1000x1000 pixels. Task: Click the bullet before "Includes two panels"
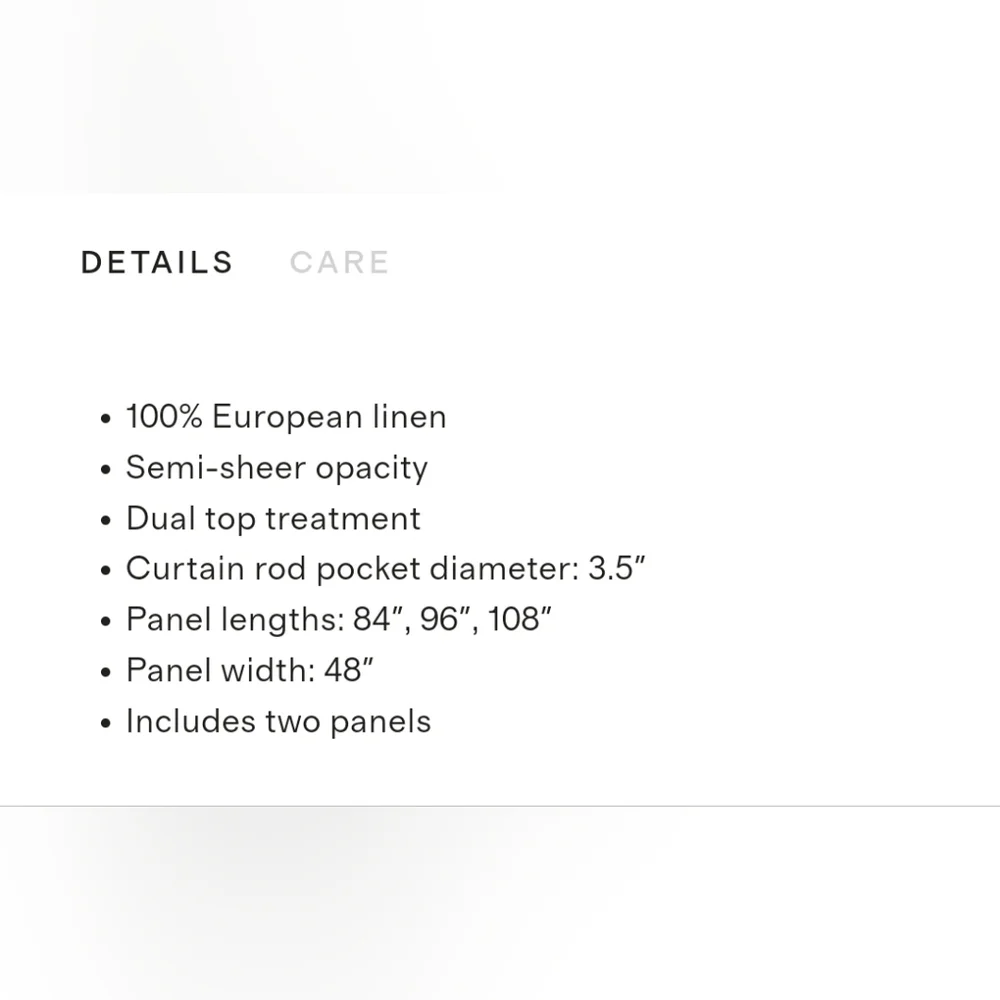pos(106,724)
